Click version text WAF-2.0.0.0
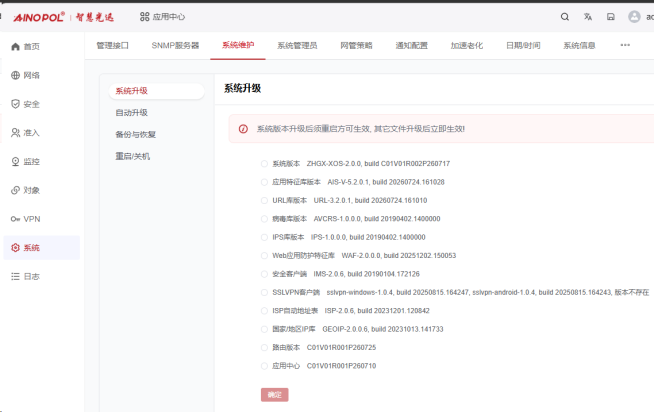The image size is (654, 412). tap(361, 256)
